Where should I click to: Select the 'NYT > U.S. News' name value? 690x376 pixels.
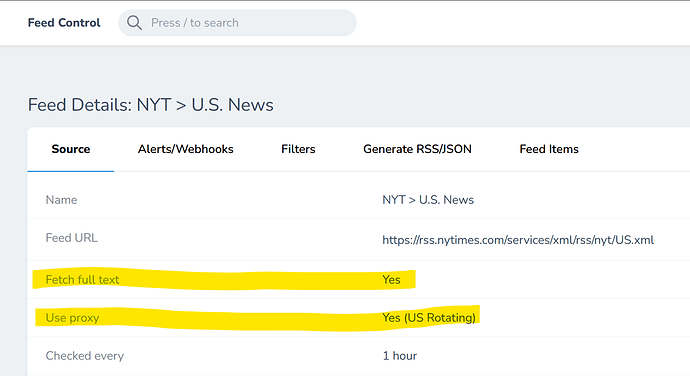point(428,200)
